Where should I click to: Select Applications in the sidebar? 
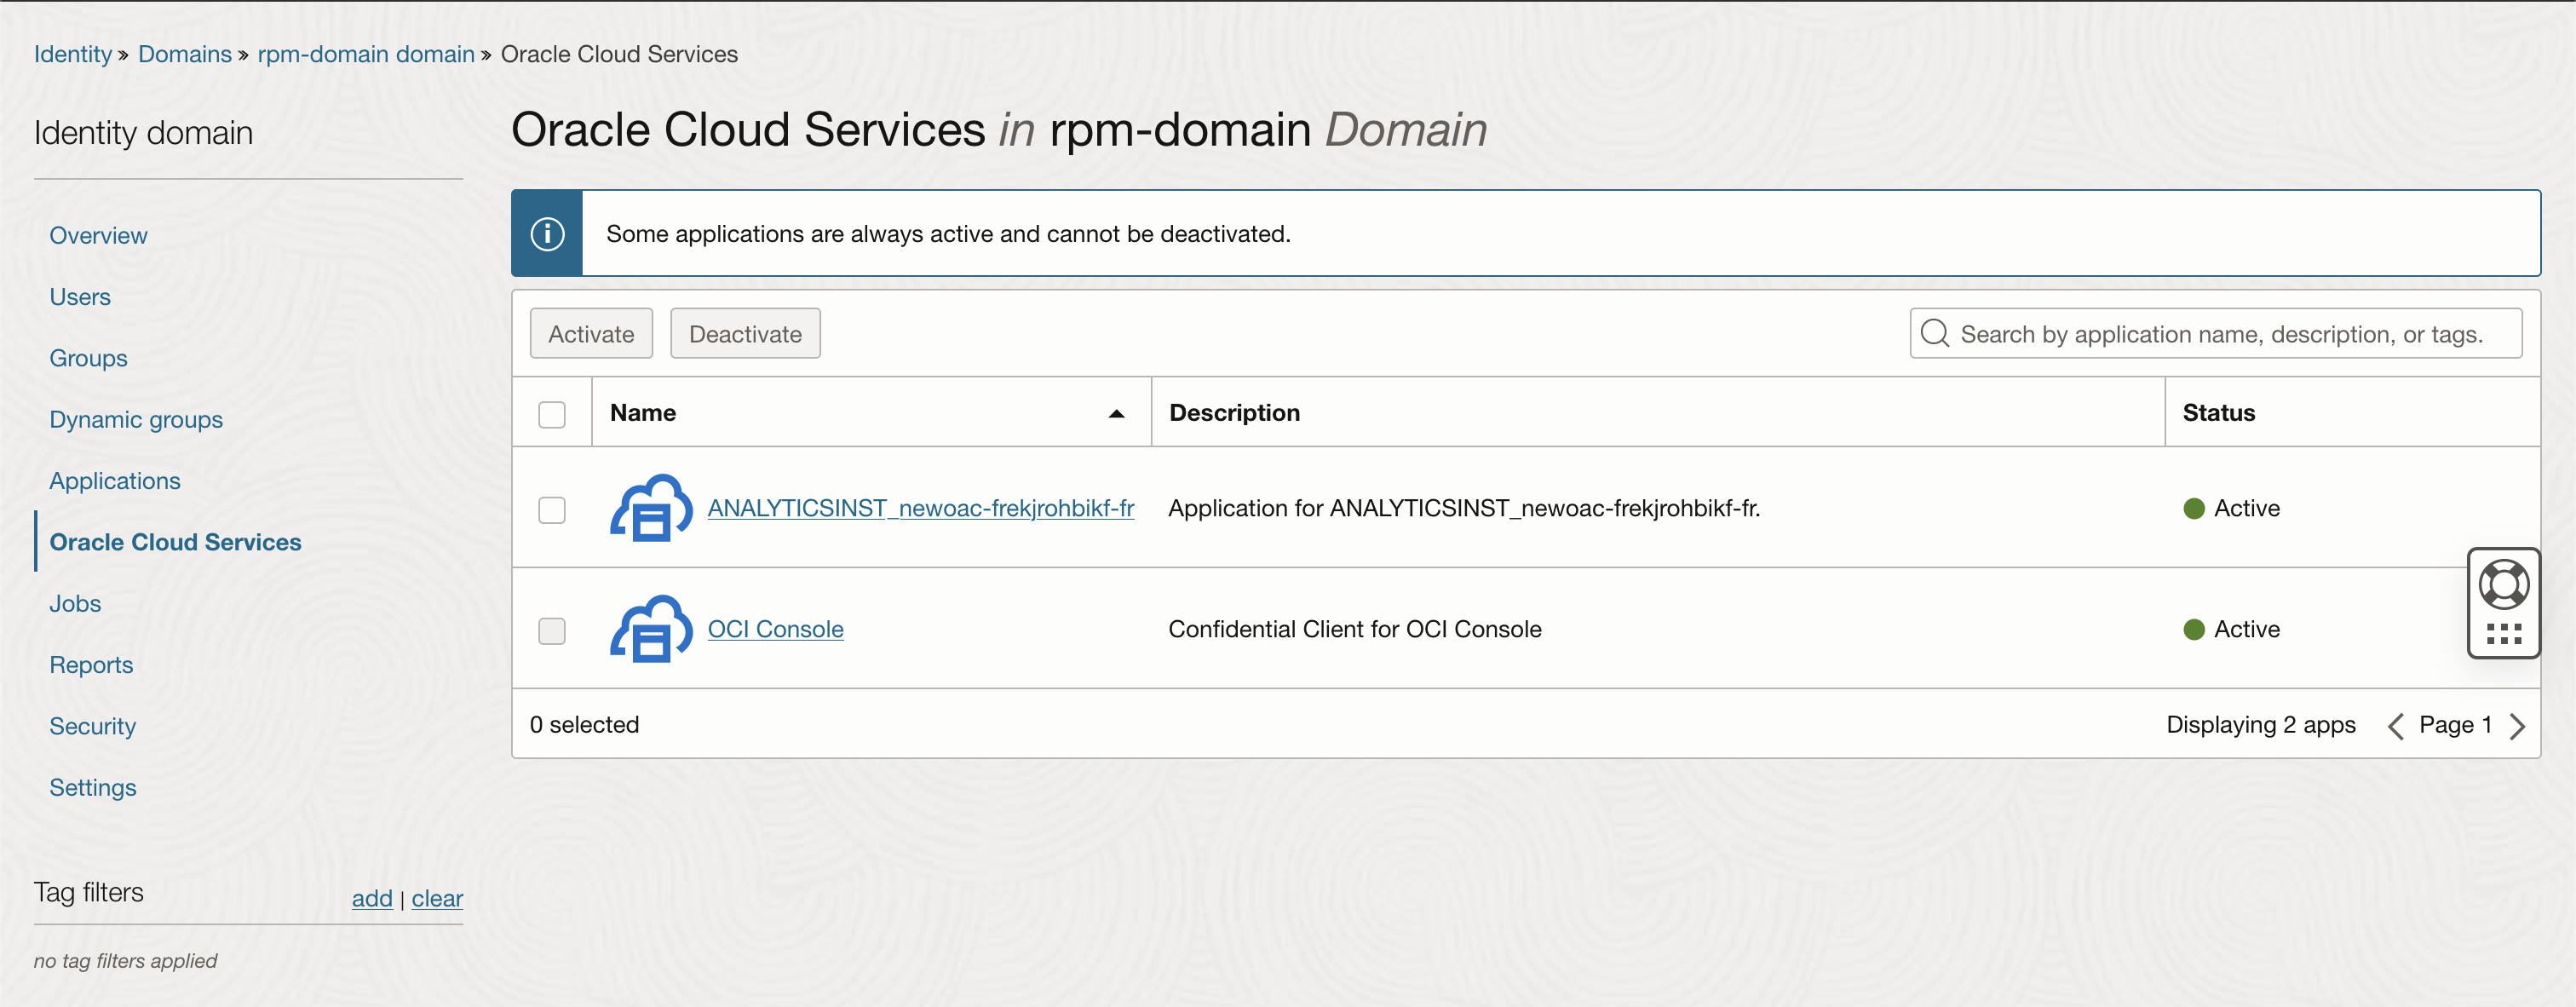(x=115, y=481)
